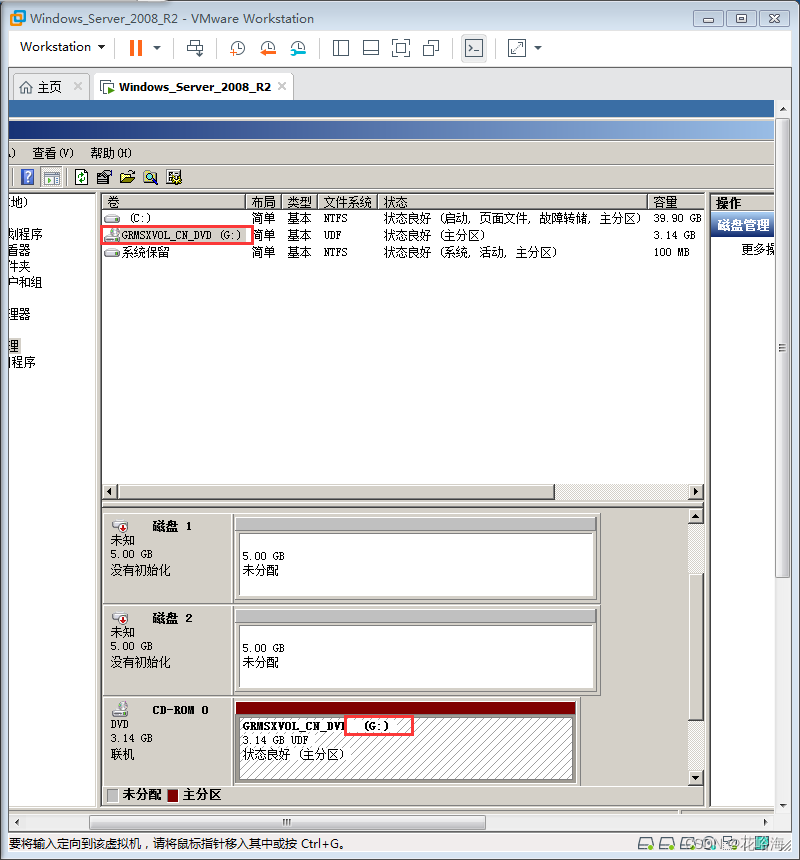Screen dimensions: 800x860
Task: Select 磁盘管理 in the 操作 pane
Action: coord(742,225)
